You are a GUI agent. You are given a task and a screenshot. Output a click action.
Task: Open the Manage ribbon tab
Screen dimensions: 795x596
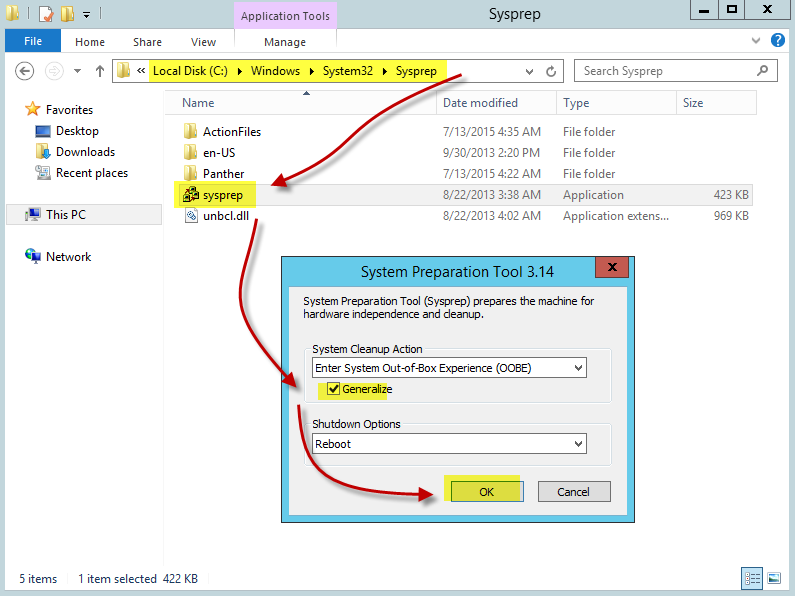pyautogui.click(x=285, y=42)
